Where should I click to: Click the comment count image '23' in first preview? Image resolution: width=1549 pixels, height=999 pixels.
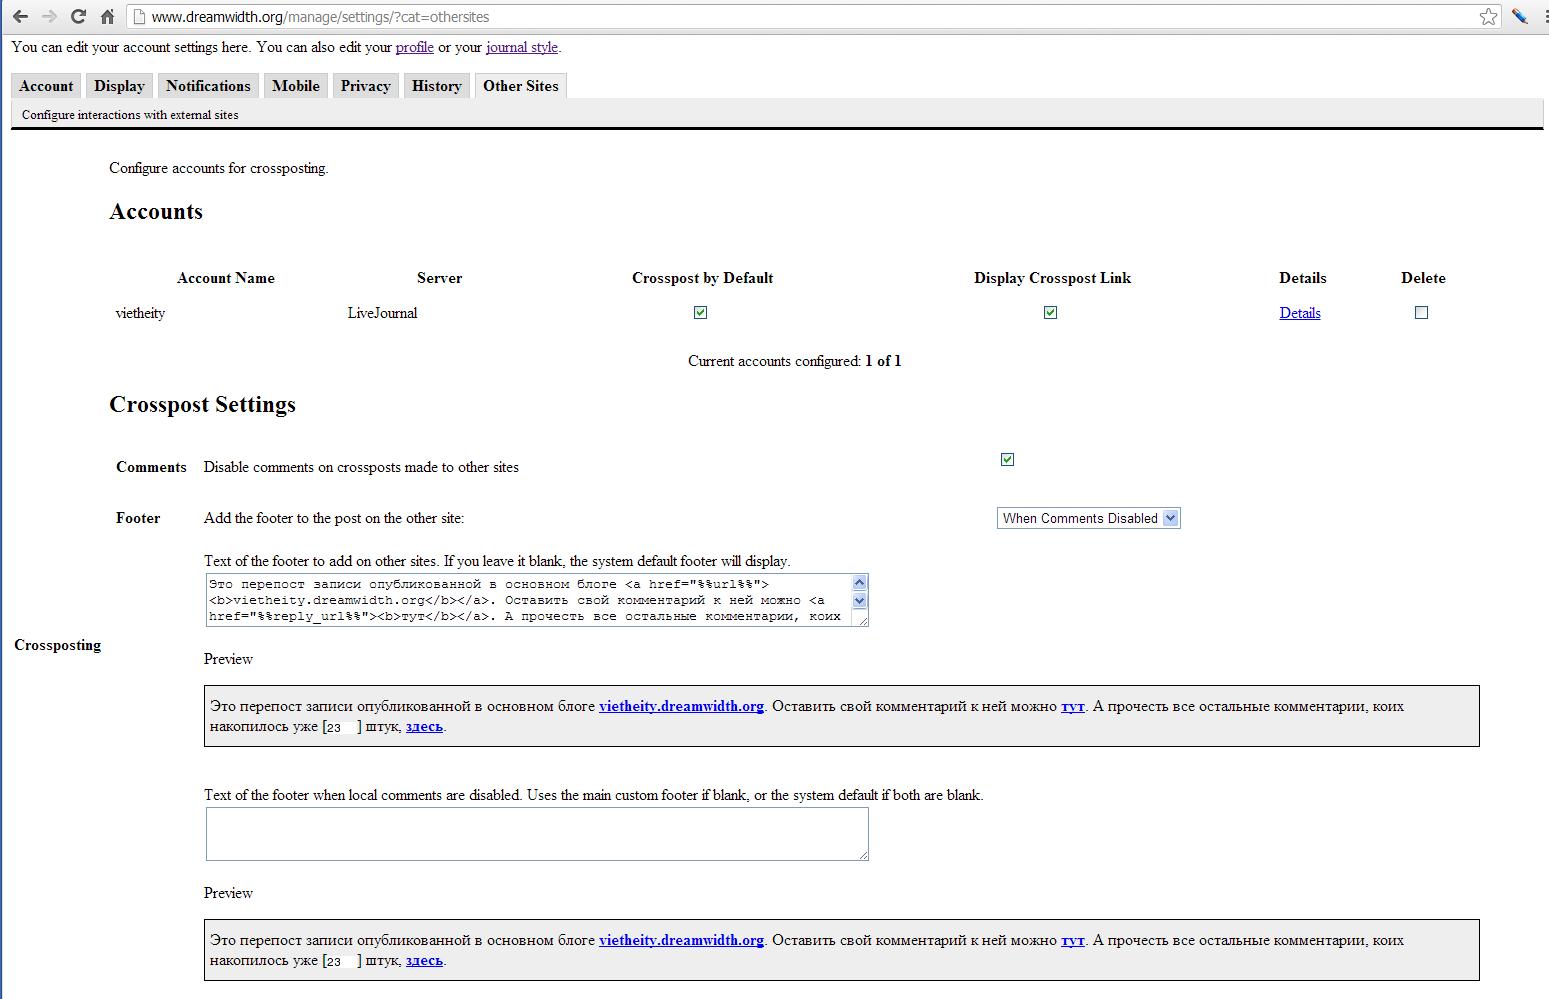pyautogui.click(x=339, y=728)
